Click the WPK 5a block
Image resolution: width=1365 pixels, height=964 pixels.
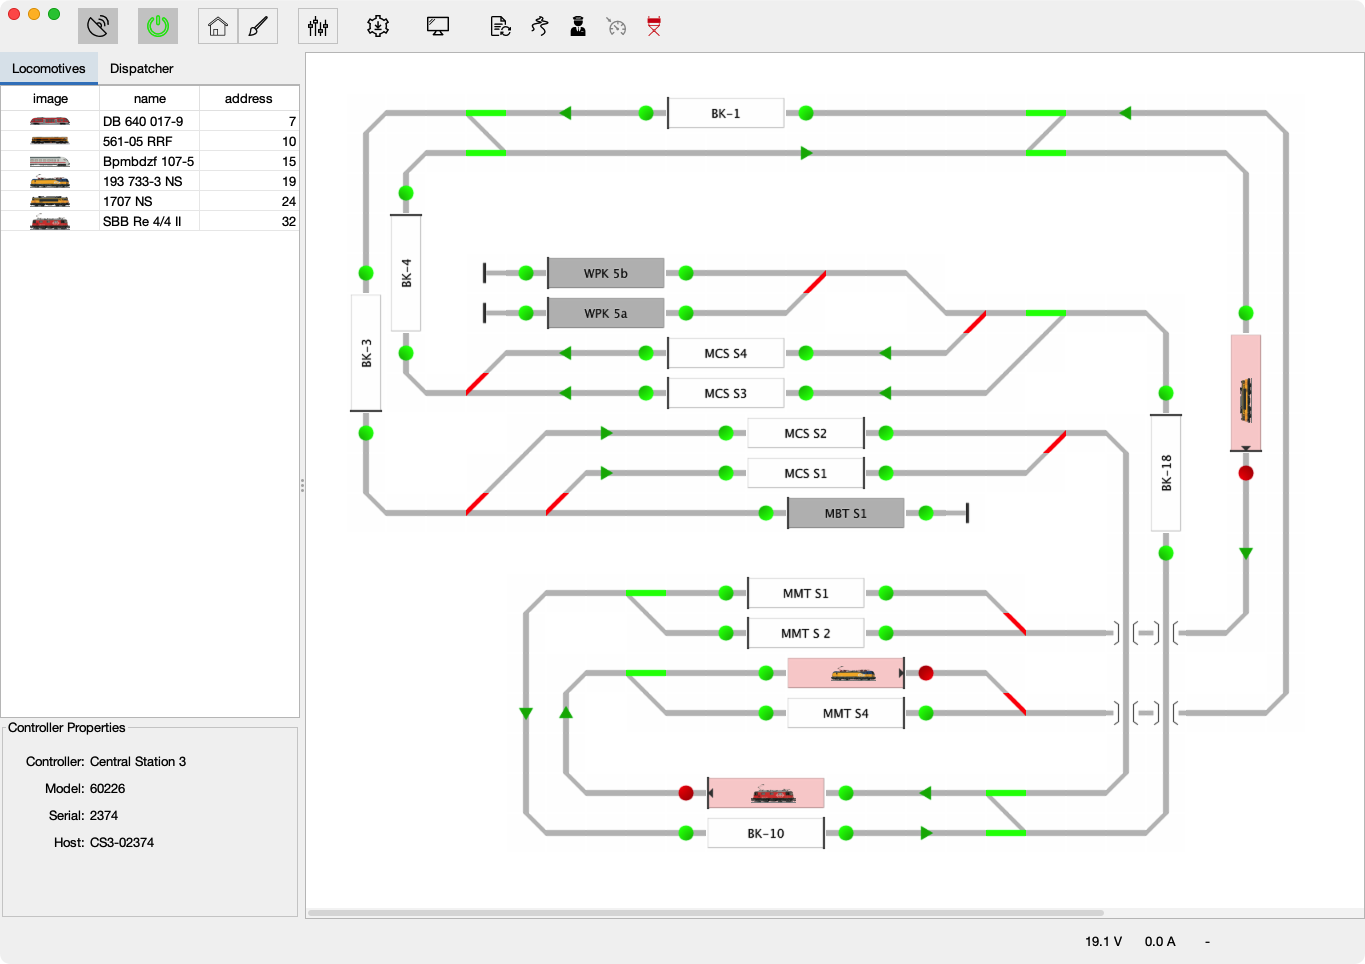coord(606,313)
